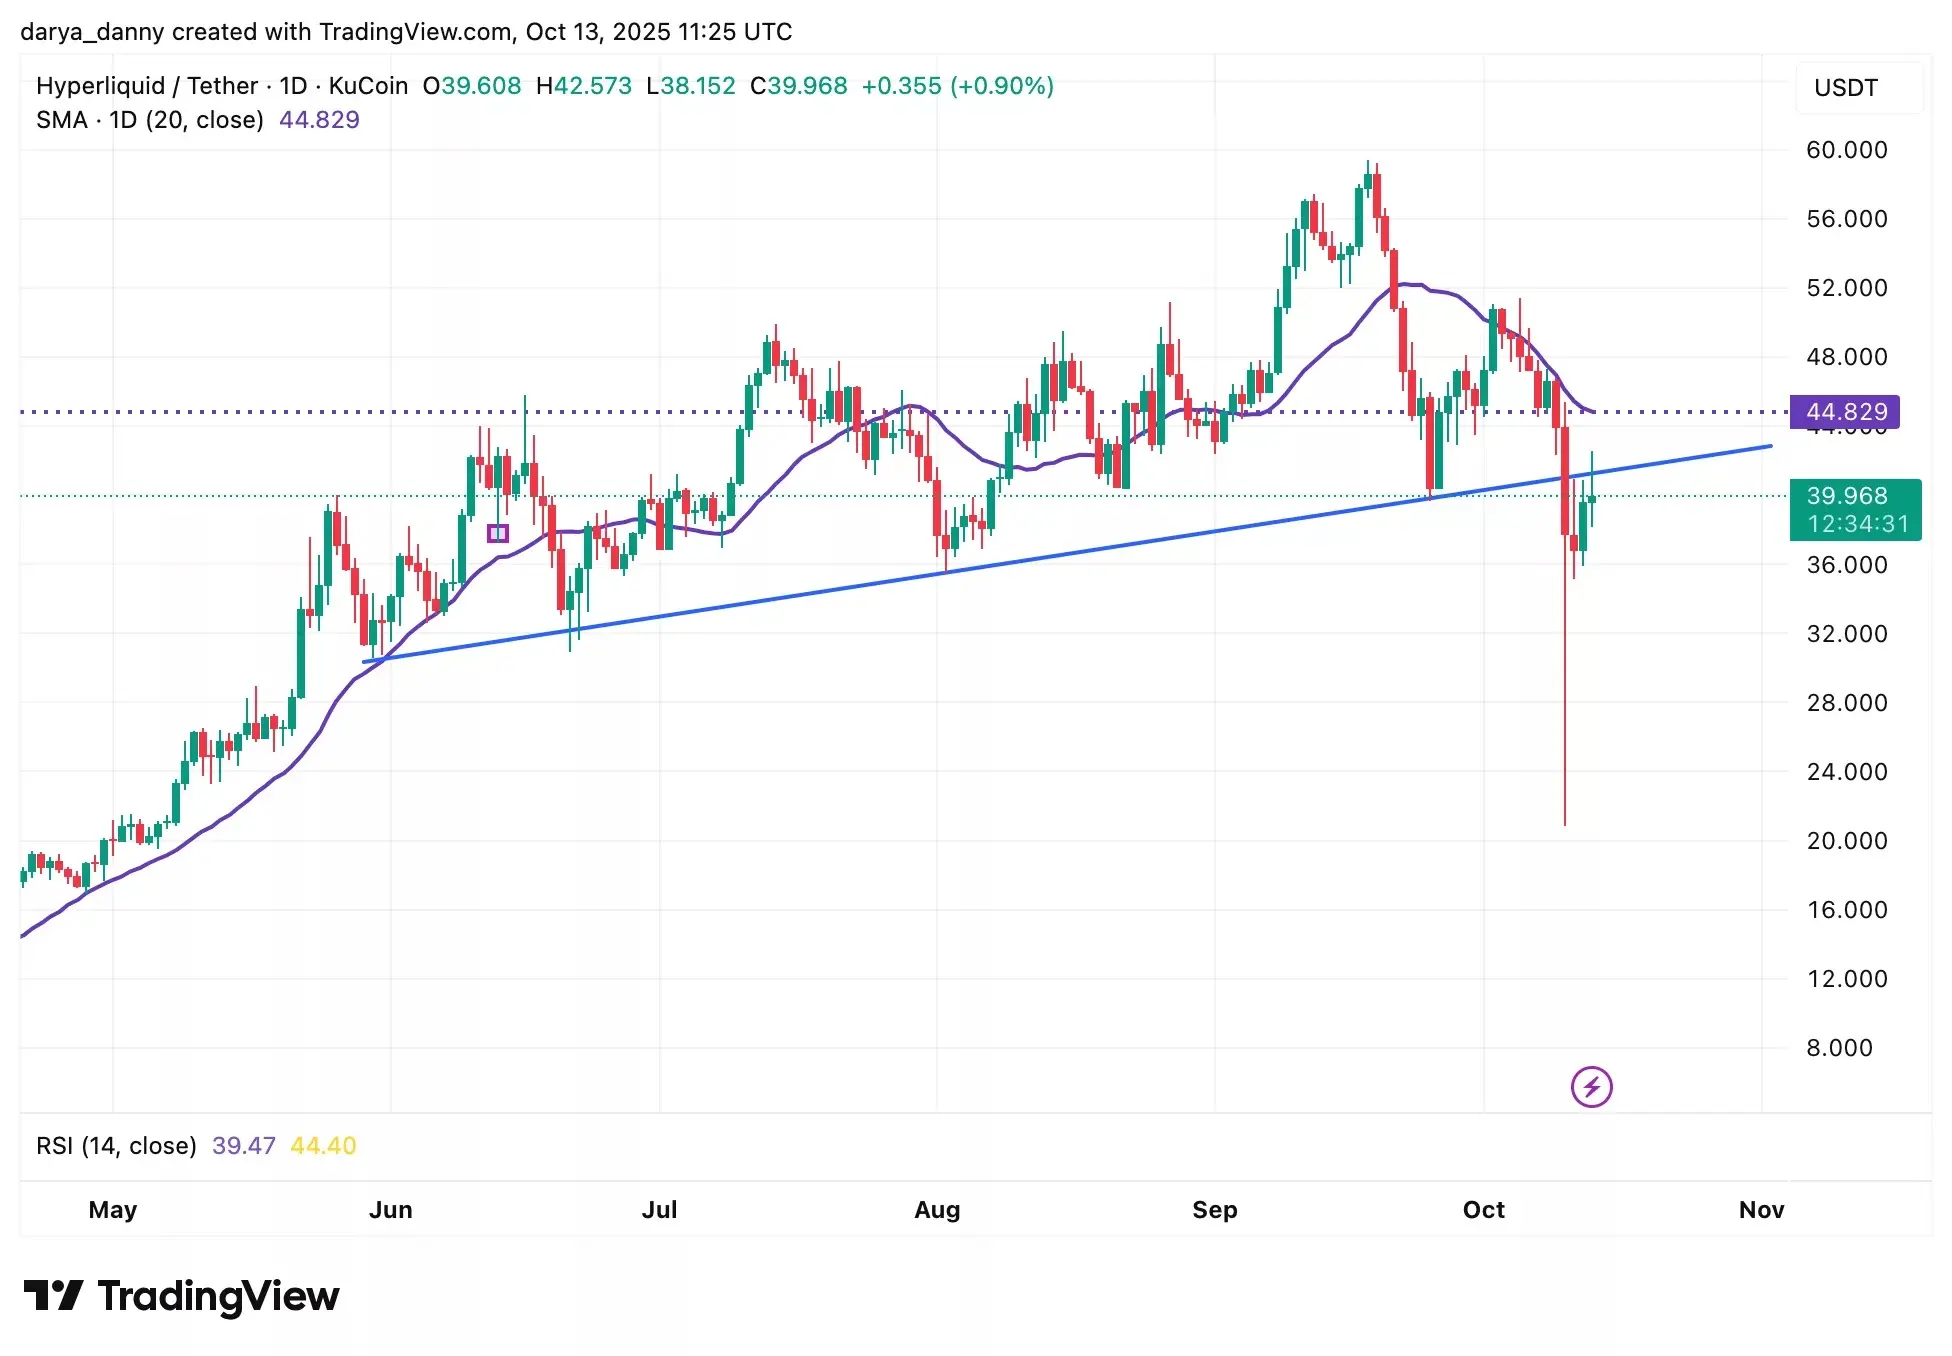
Task: Click the SMA 1D (20, close) indicator label
Action: pyautogui.click(x=150, y=120)
